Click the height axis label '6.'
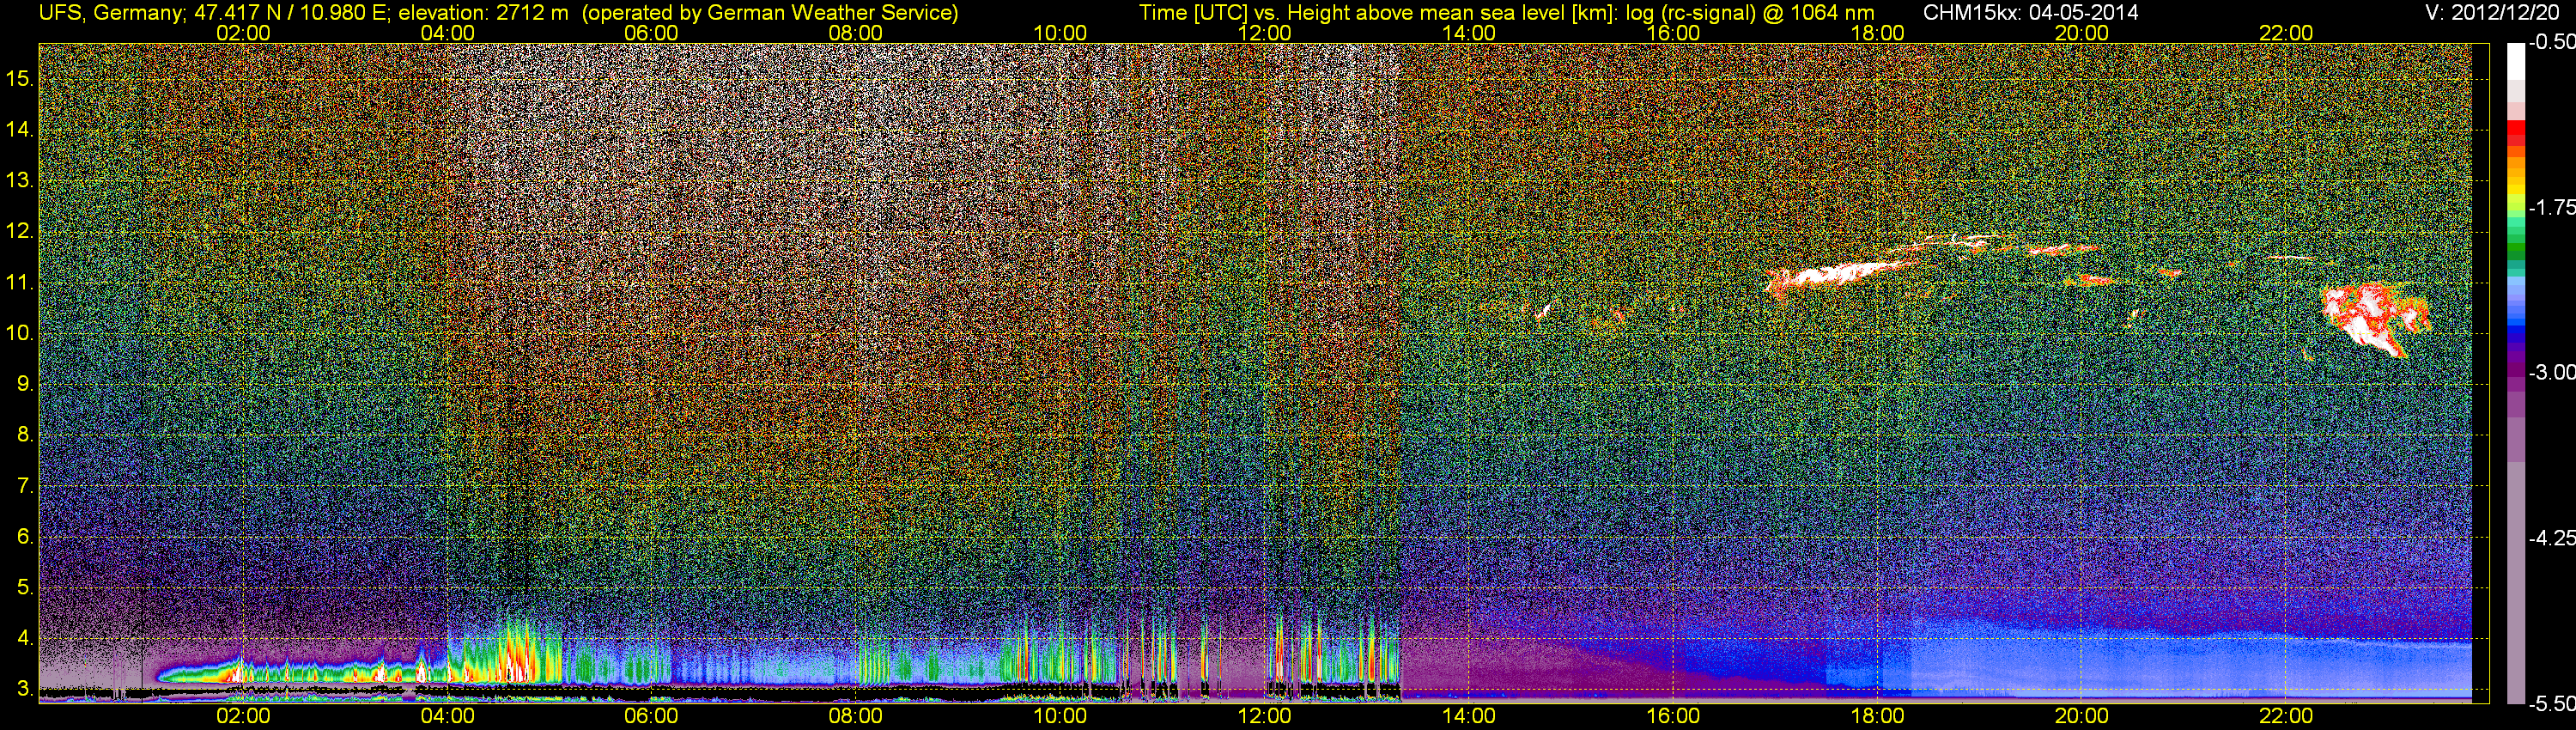The width and height of the screenshot is (2576, 730). coord(25,537)
